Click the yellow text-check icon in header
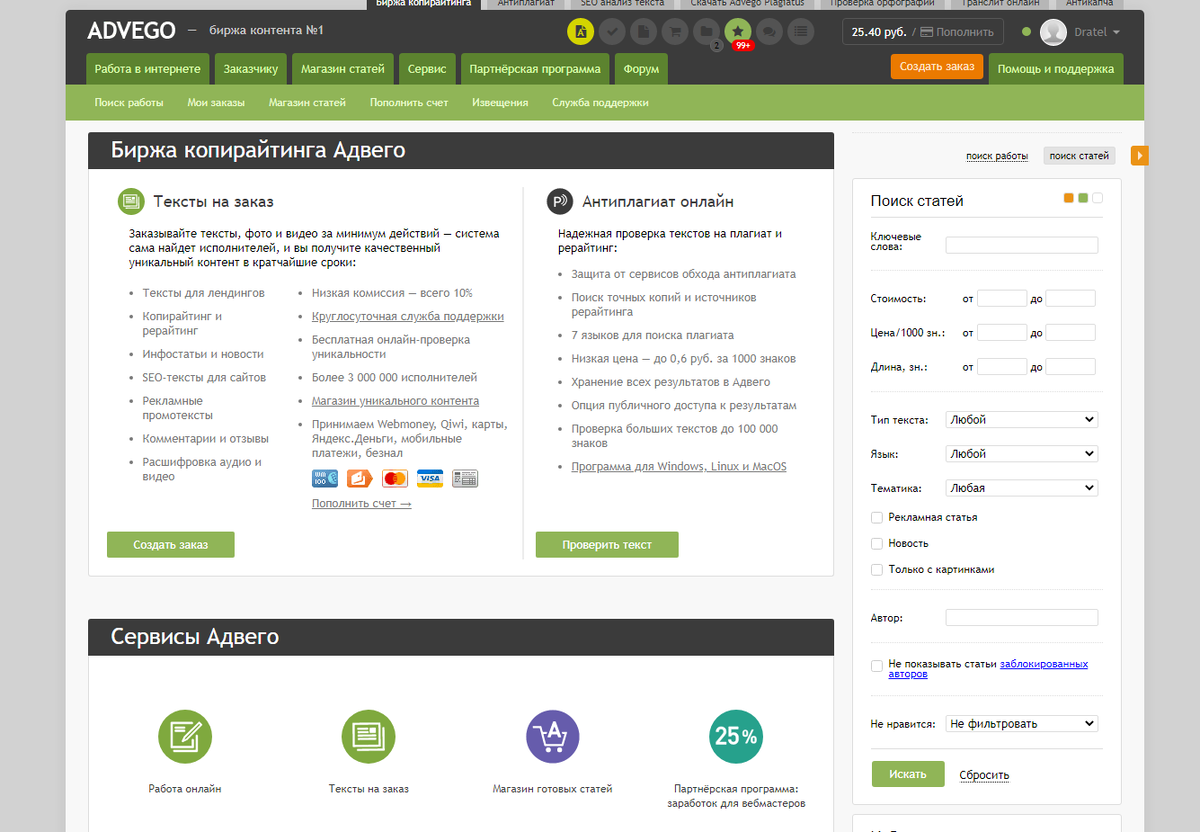Image resolution: width=1200 pixels, height=832 pixels. click(x=580, y=32)
